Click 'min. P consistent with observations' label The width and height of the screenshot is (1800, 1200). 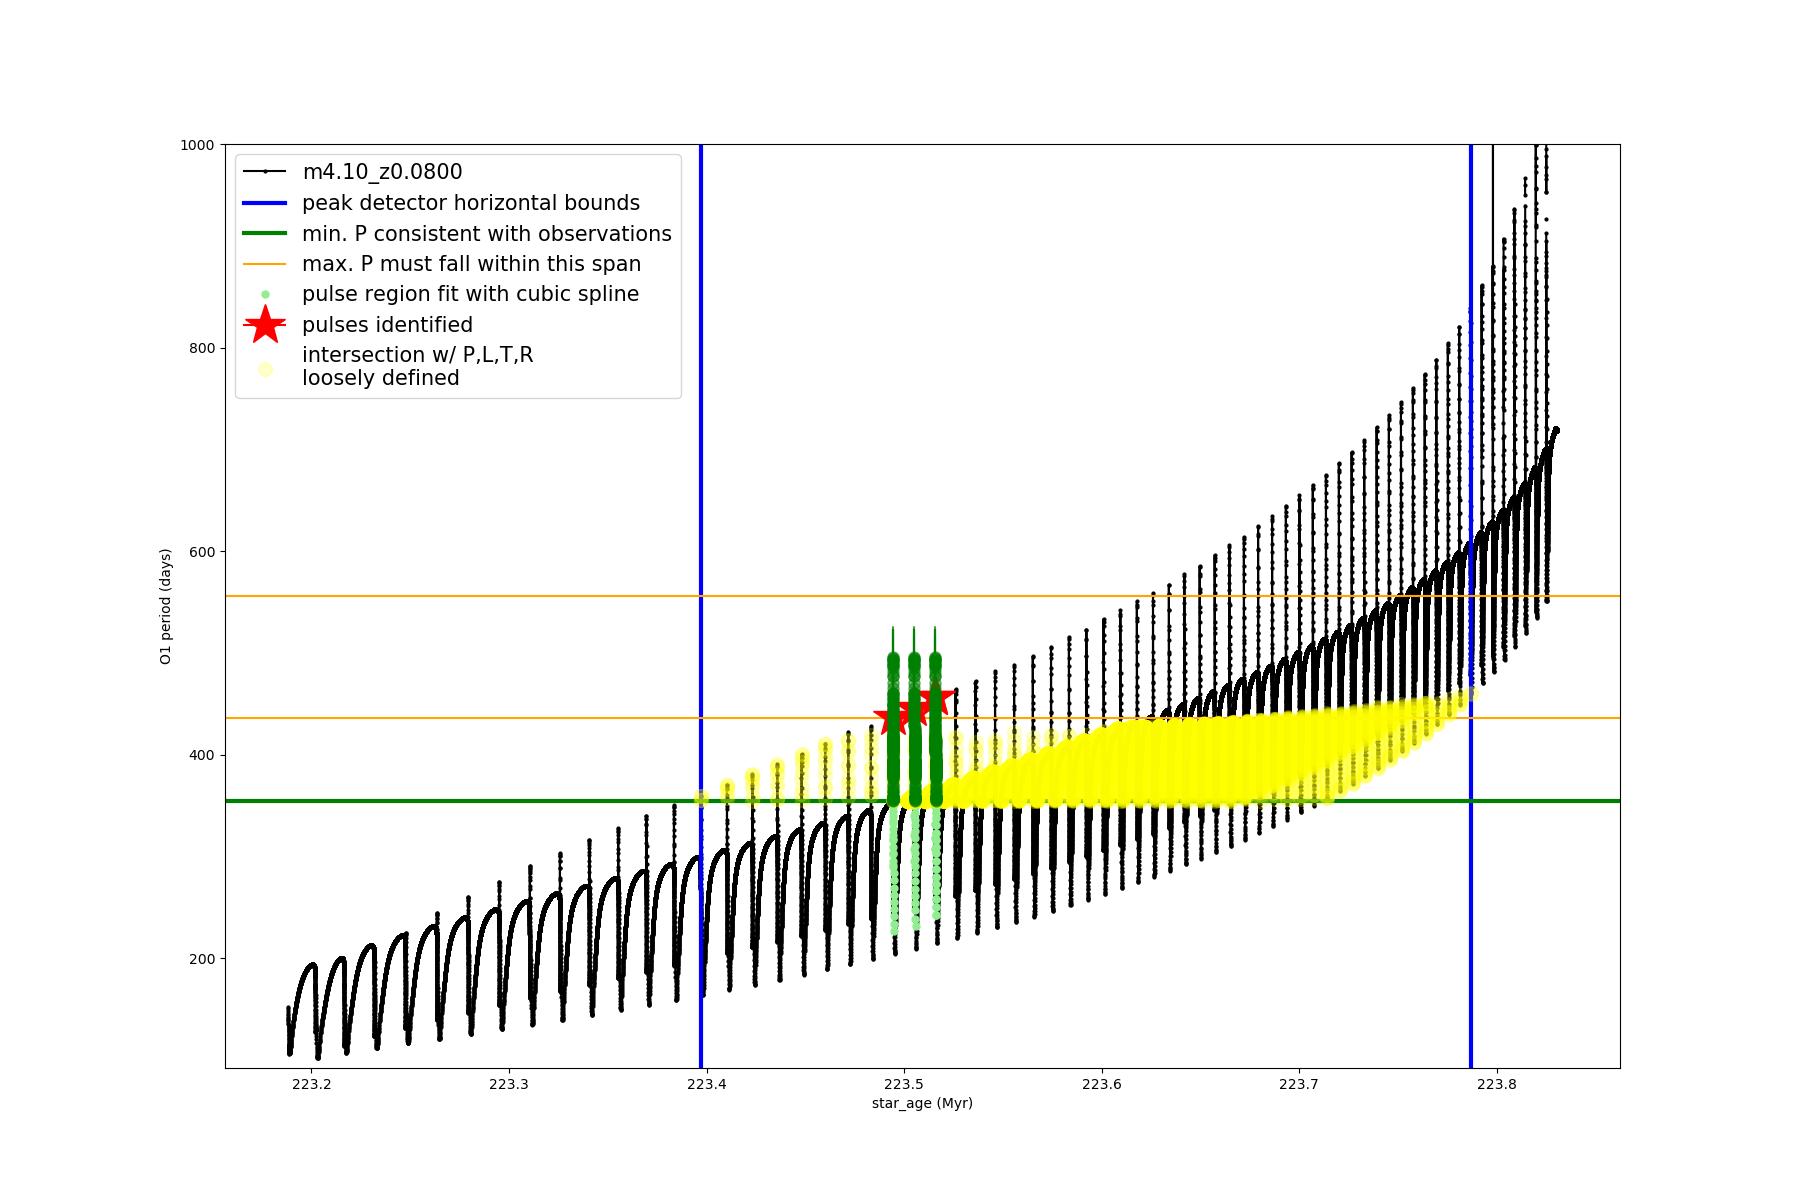[x=486, y=234]
